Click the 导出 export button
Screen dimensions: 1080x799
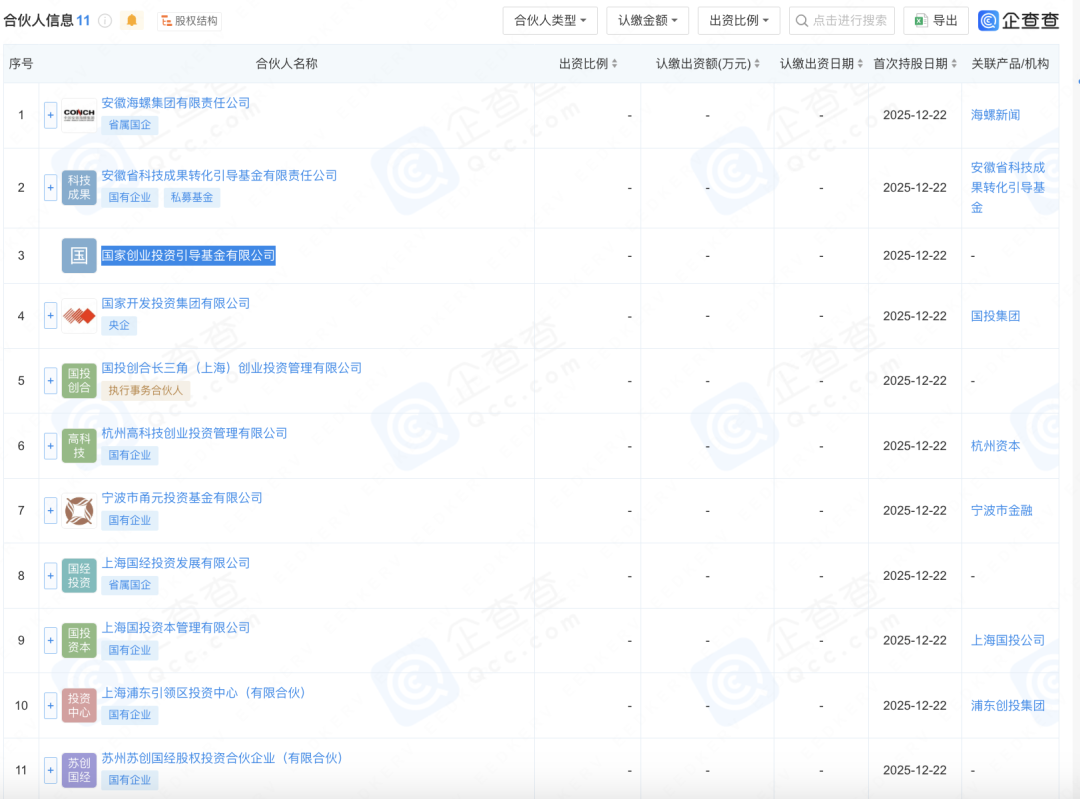(x=934, y=20)
